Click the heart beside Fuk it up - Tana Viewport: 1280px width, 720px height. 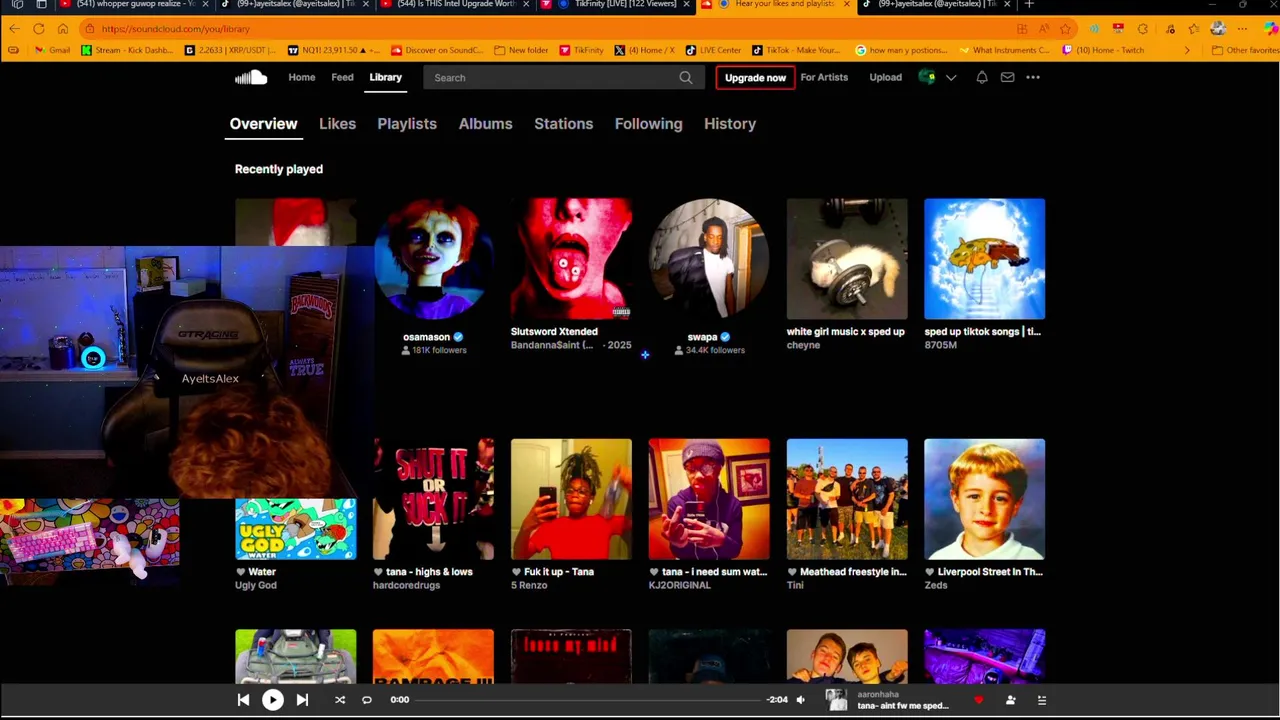[516, 572]
